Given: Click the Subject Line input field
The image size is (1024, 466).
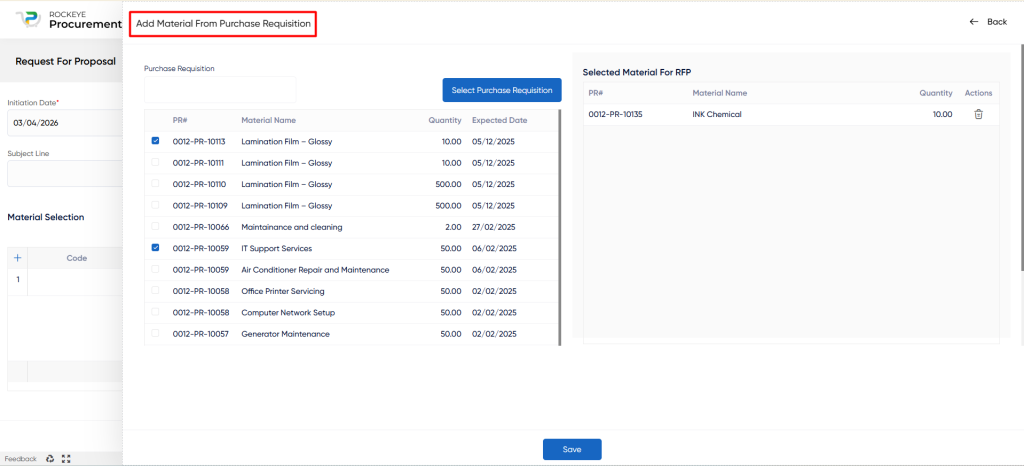Looking at the screenshot, I should 64,174.
